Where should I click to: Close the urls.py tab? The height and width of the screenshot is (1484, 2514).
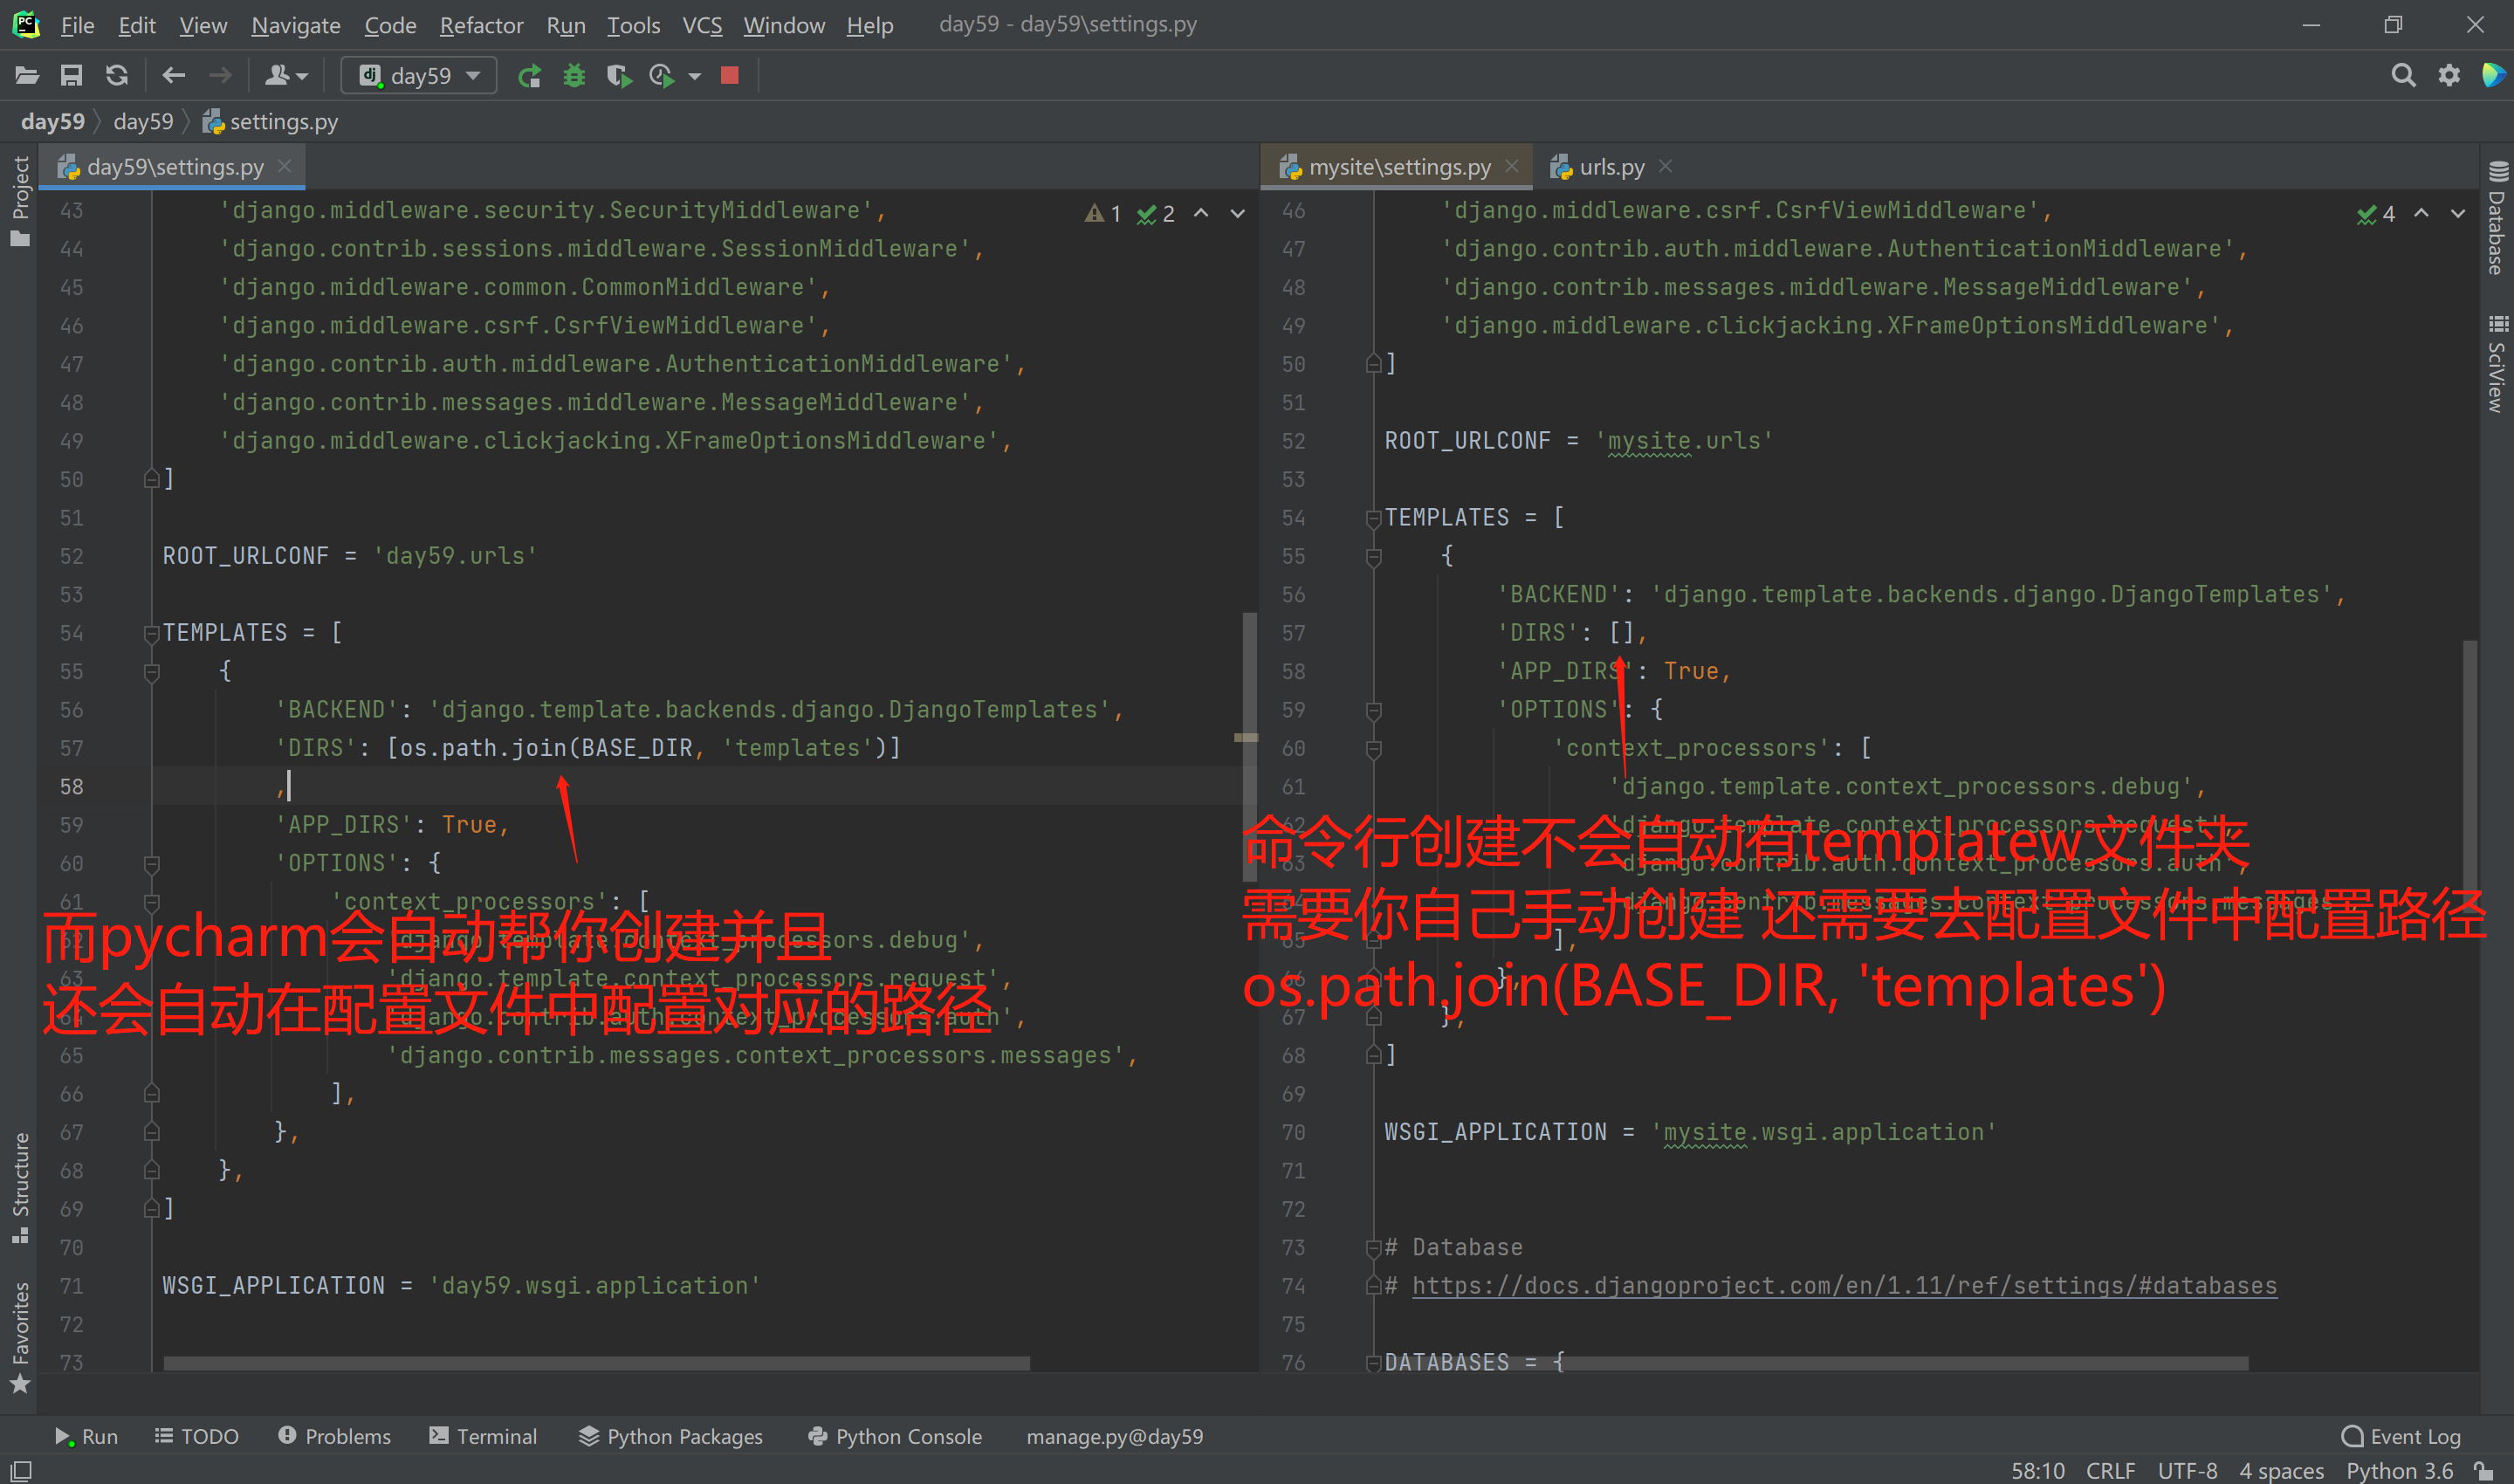1665,166
